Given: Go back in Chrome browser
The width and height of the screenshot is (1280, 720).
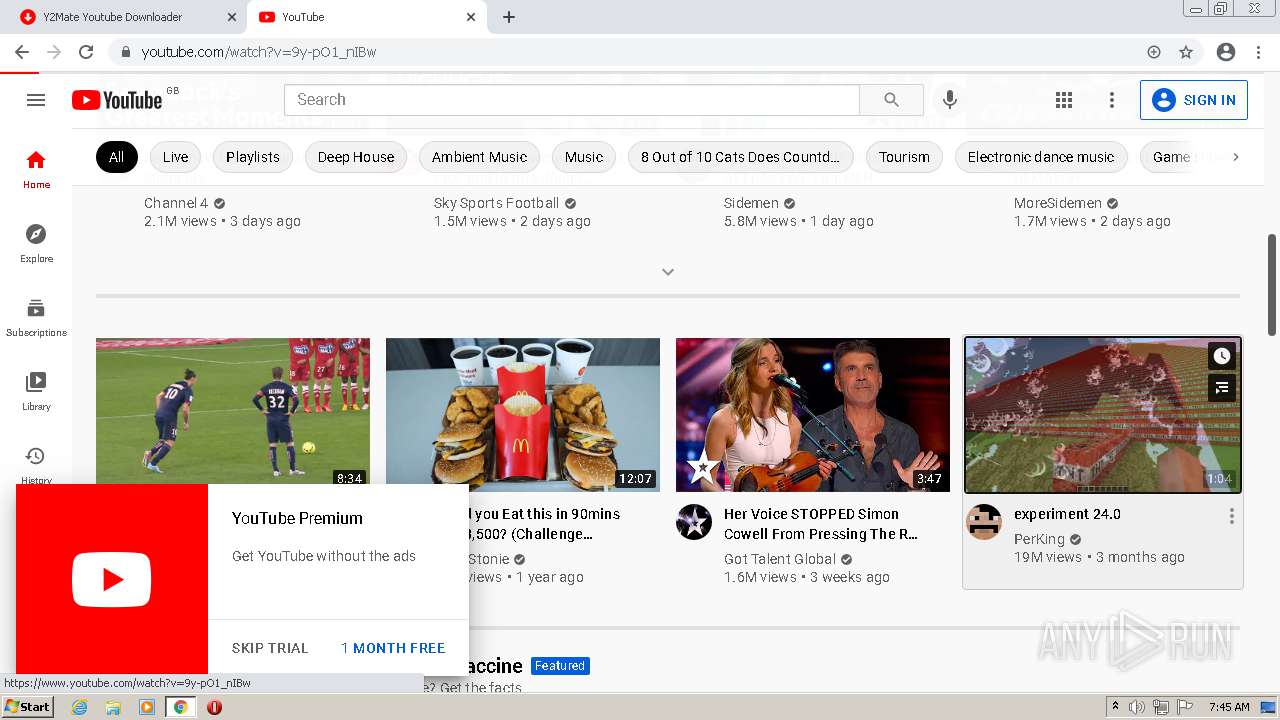Looking at the screenshot, I should click(22, 52).
